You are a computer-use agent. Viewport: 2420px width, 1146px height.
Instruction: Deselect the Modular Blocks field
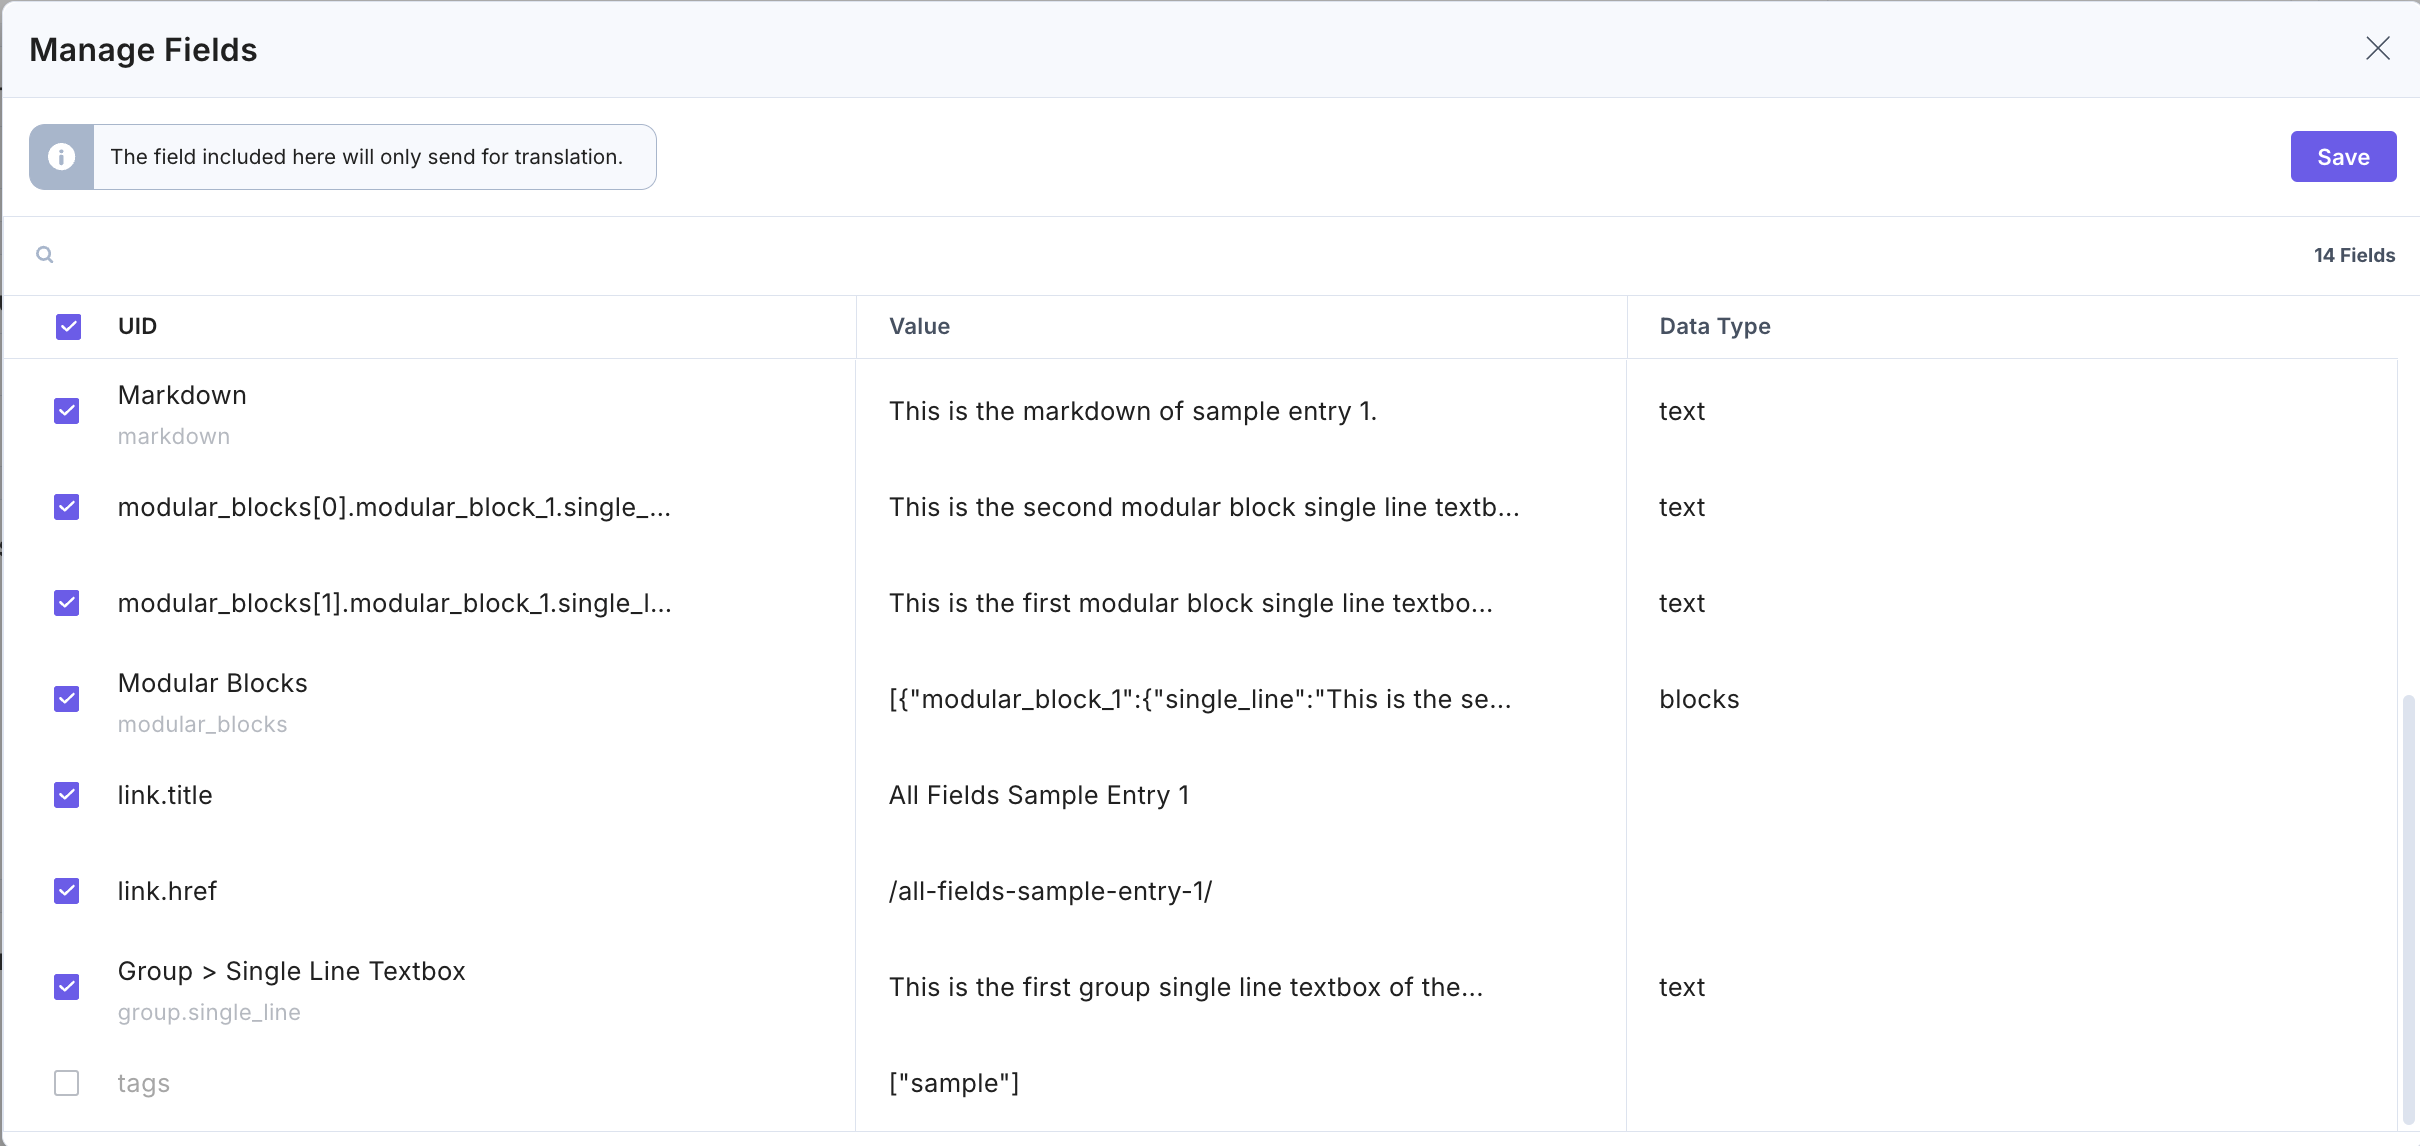click(x=67, y=699)
